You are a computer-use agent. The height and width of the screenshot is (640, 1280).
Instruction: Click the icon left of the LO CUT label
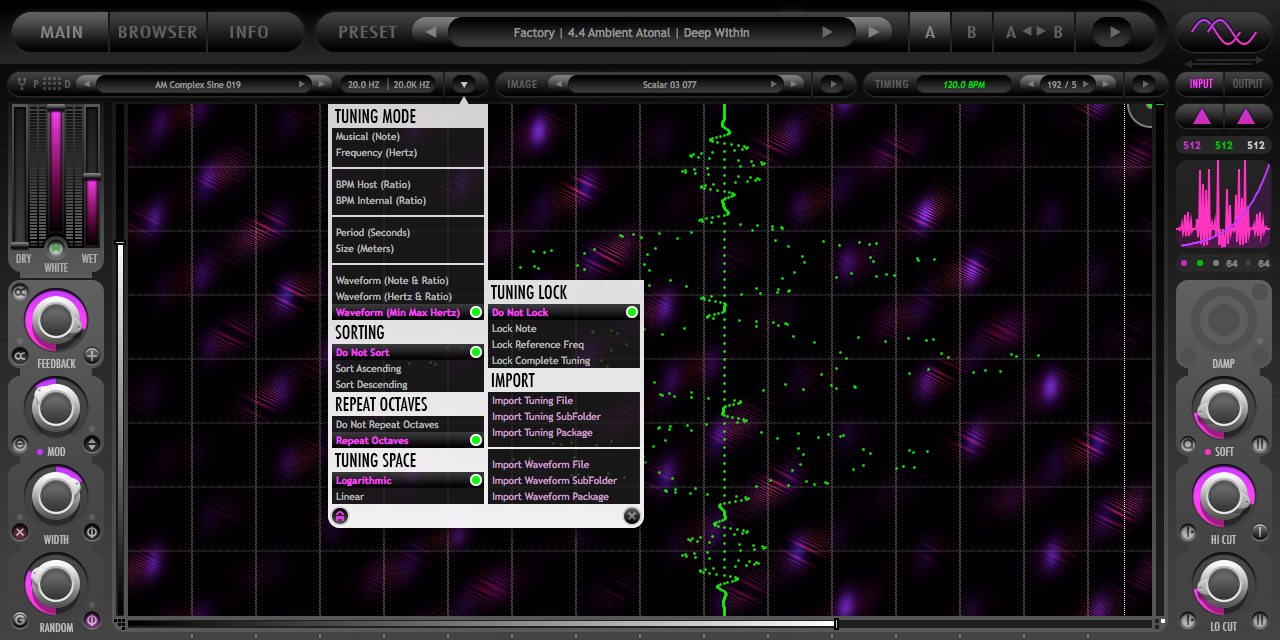coord(1188,621)
